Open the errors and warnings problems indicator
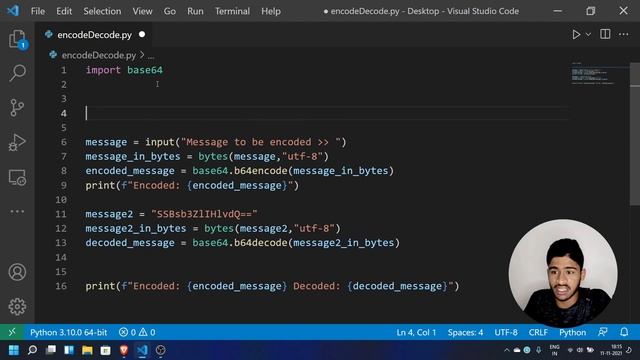The image size is (640, 360). [x=137, y=332]
